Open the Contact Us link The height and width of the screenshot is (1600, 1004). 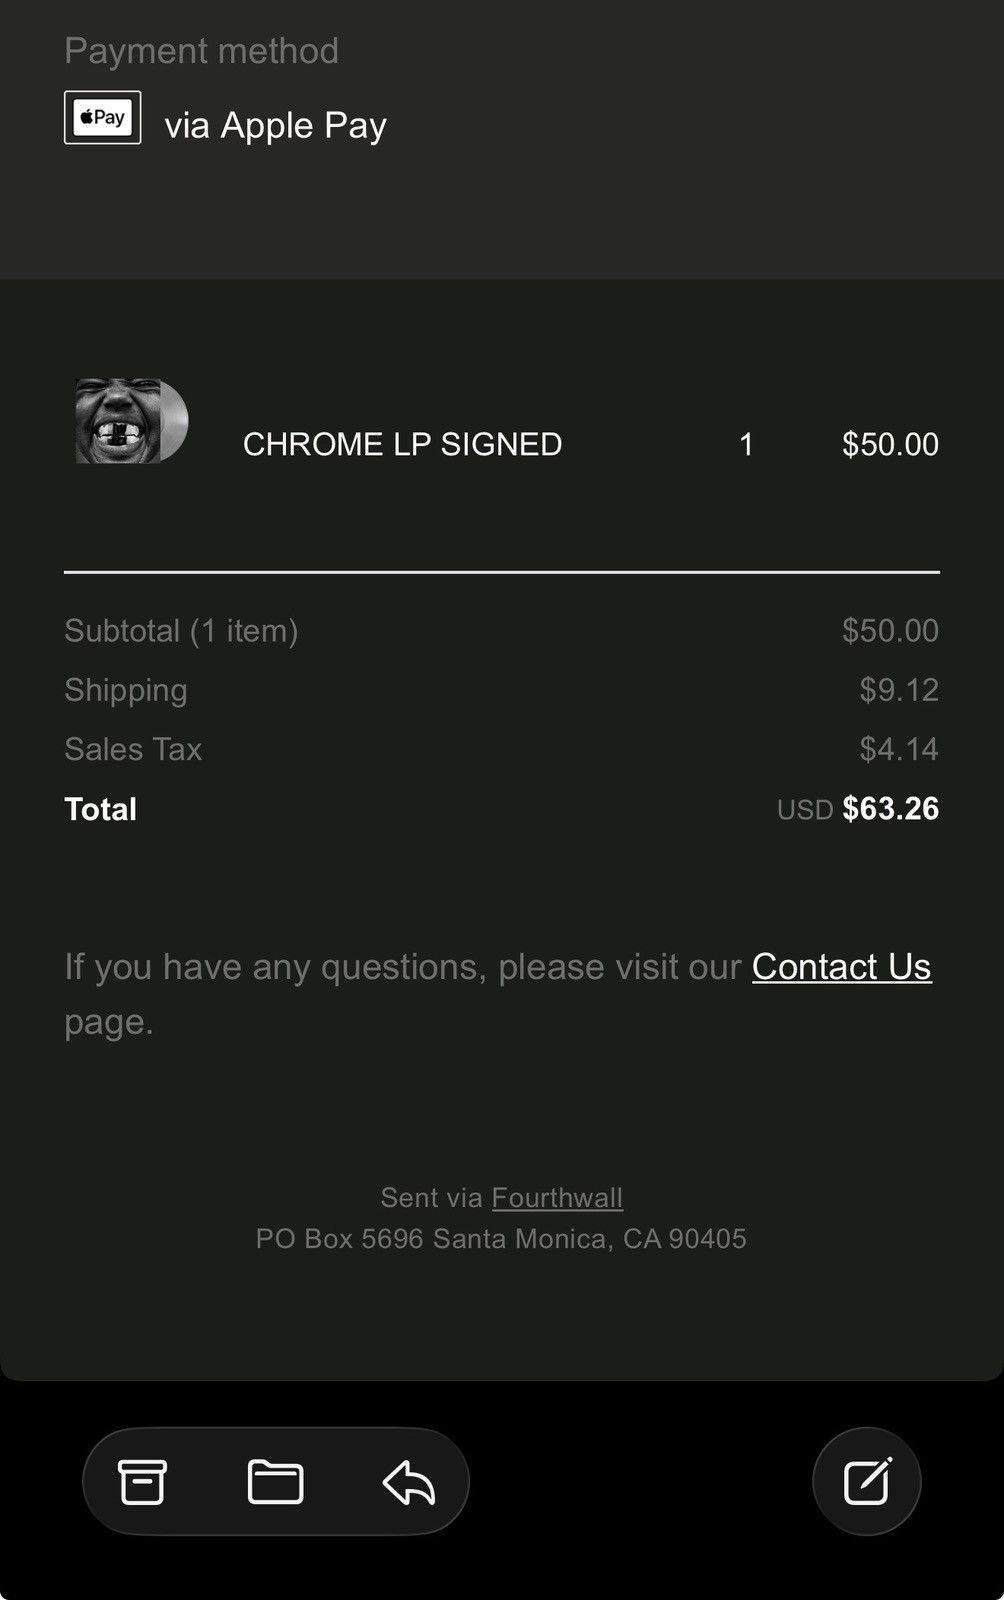point(841,966)
